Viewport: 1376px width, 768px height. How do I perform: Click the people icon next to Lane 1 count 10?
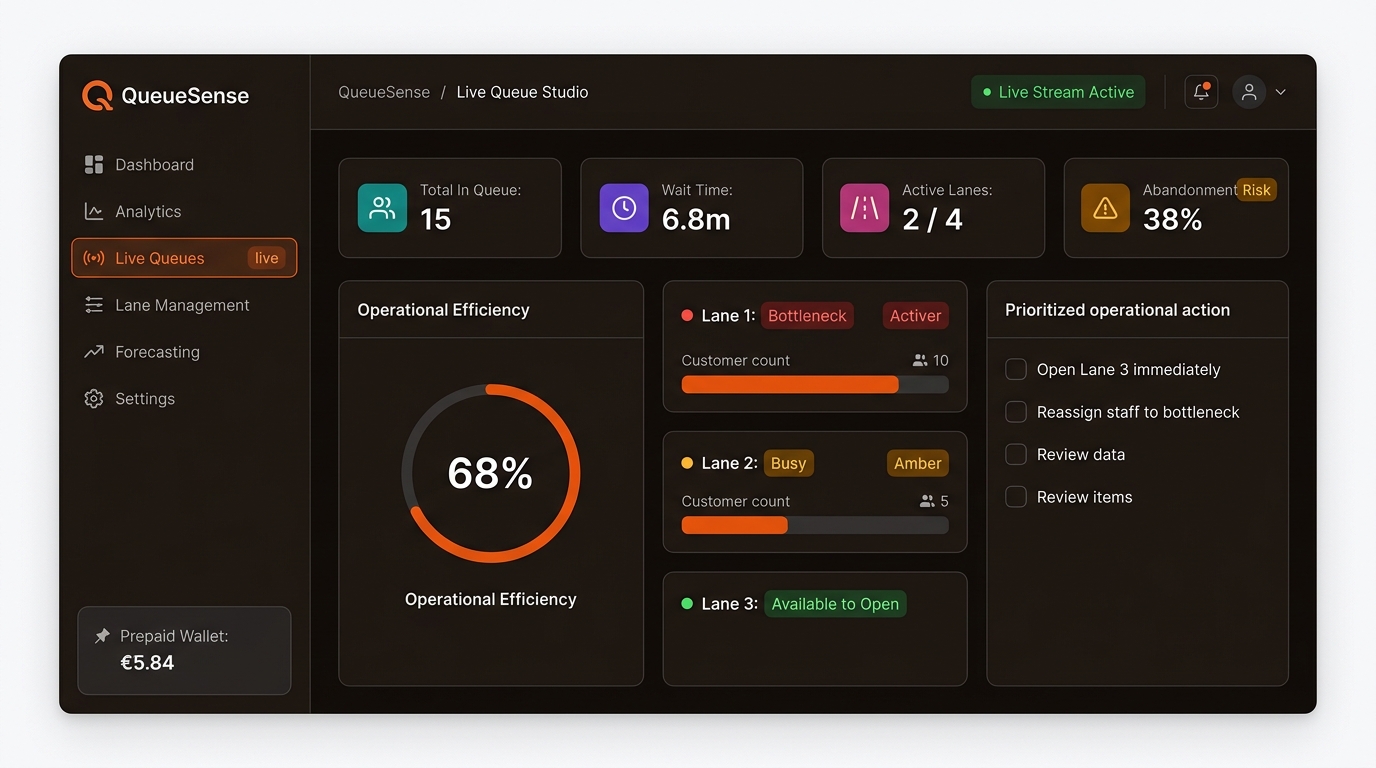click(920, 360)
